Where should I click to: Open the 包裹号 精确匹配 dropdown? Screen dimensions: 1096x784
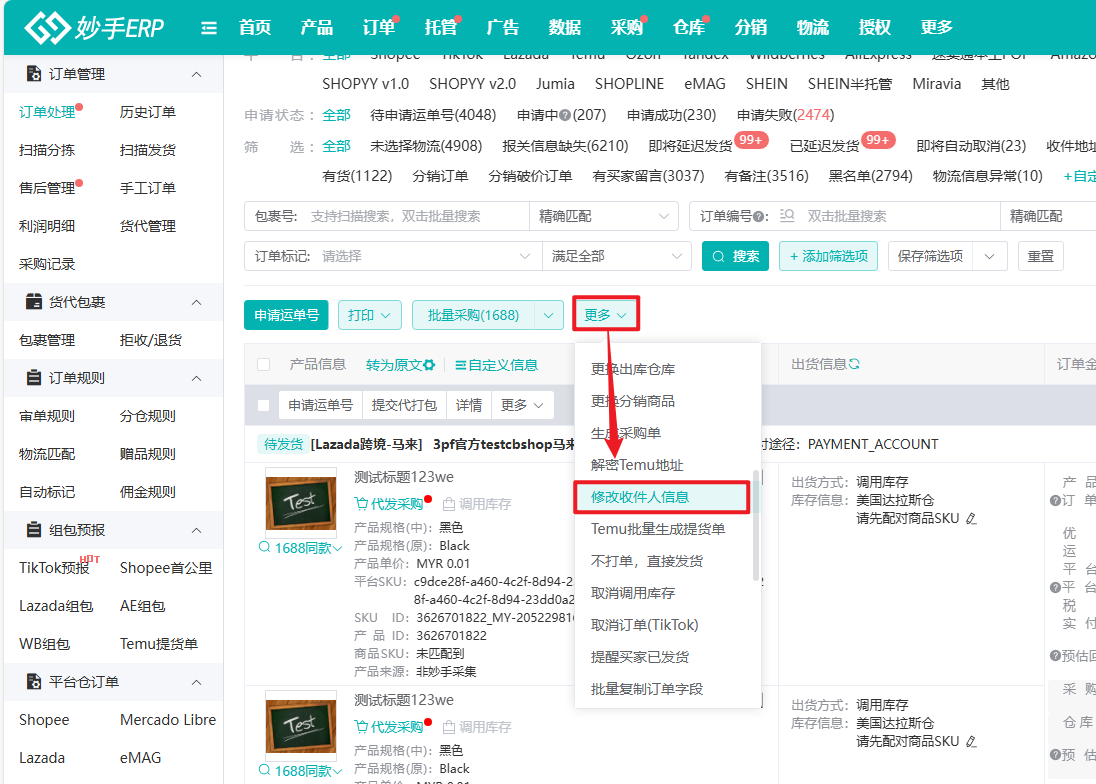(x=604, y=216)
